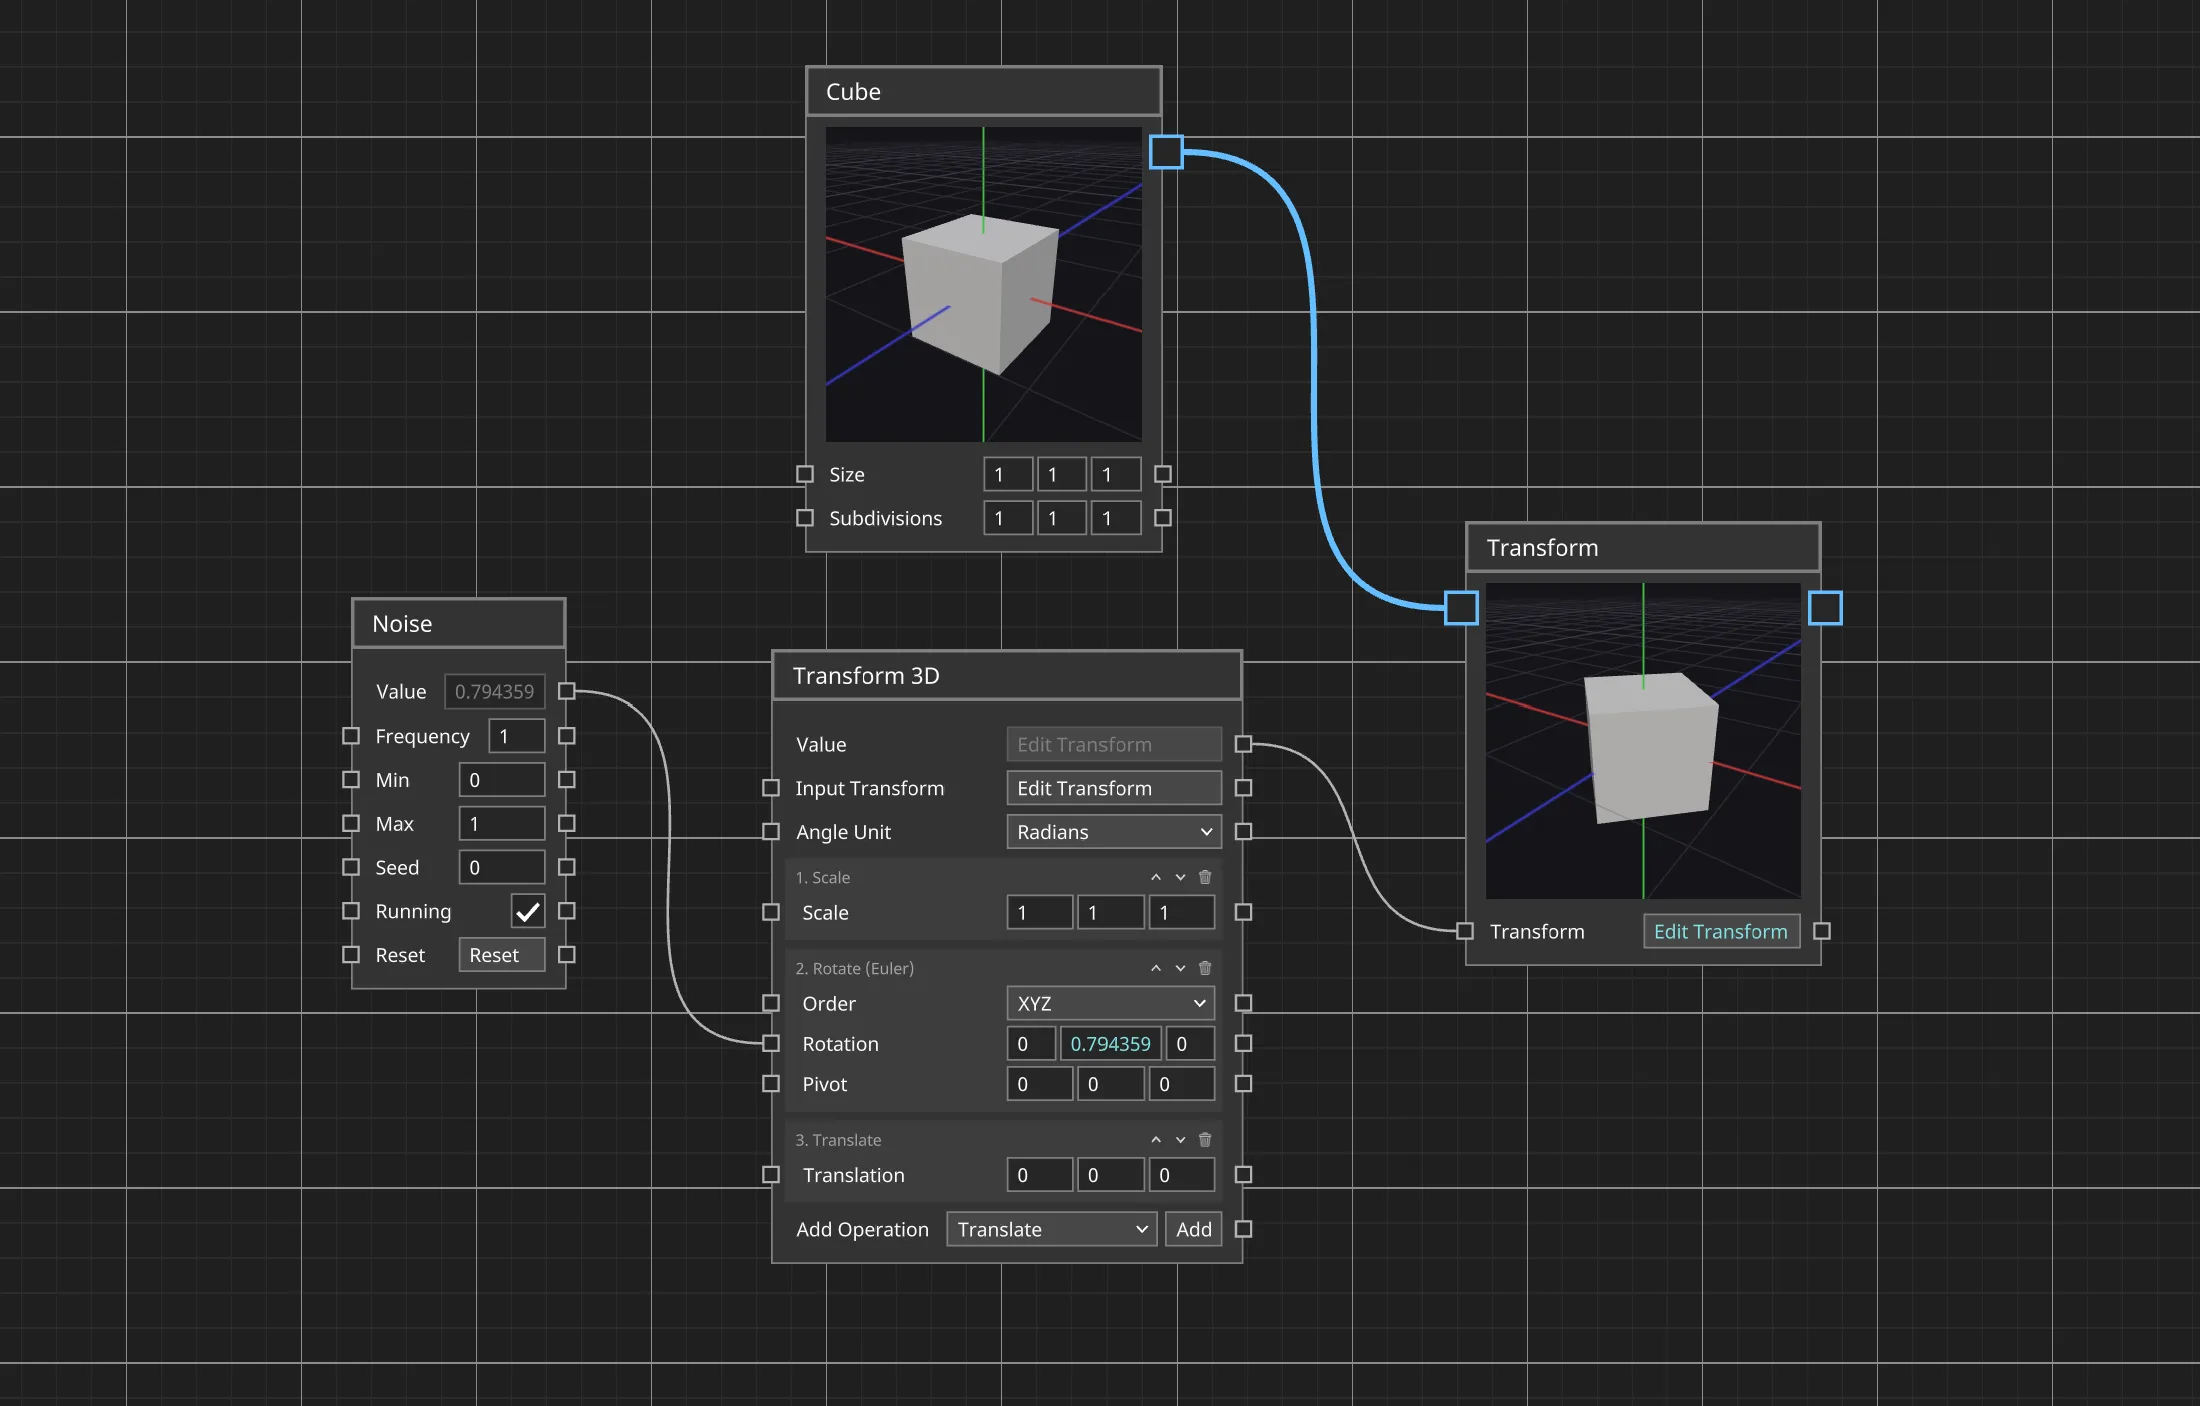
Task: Click the Transform node blue input port
Action: click(1461, 607)
